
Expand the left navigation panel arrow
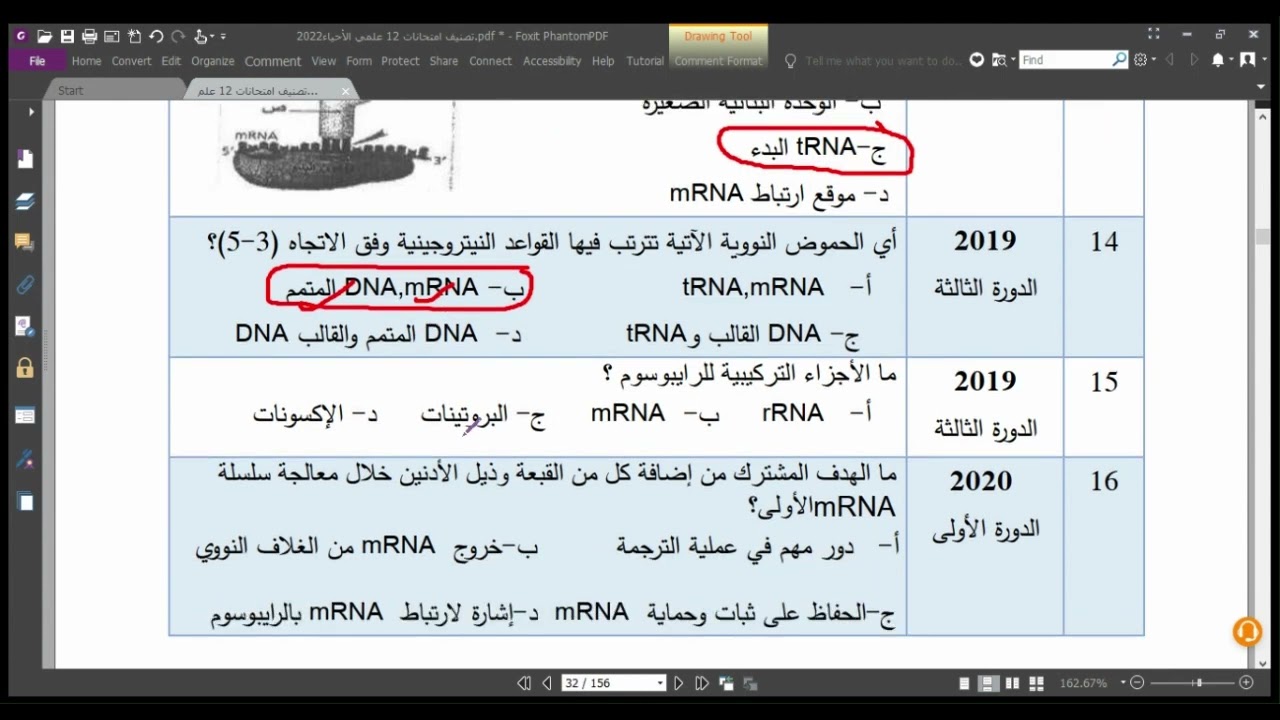tap(31, 111)
